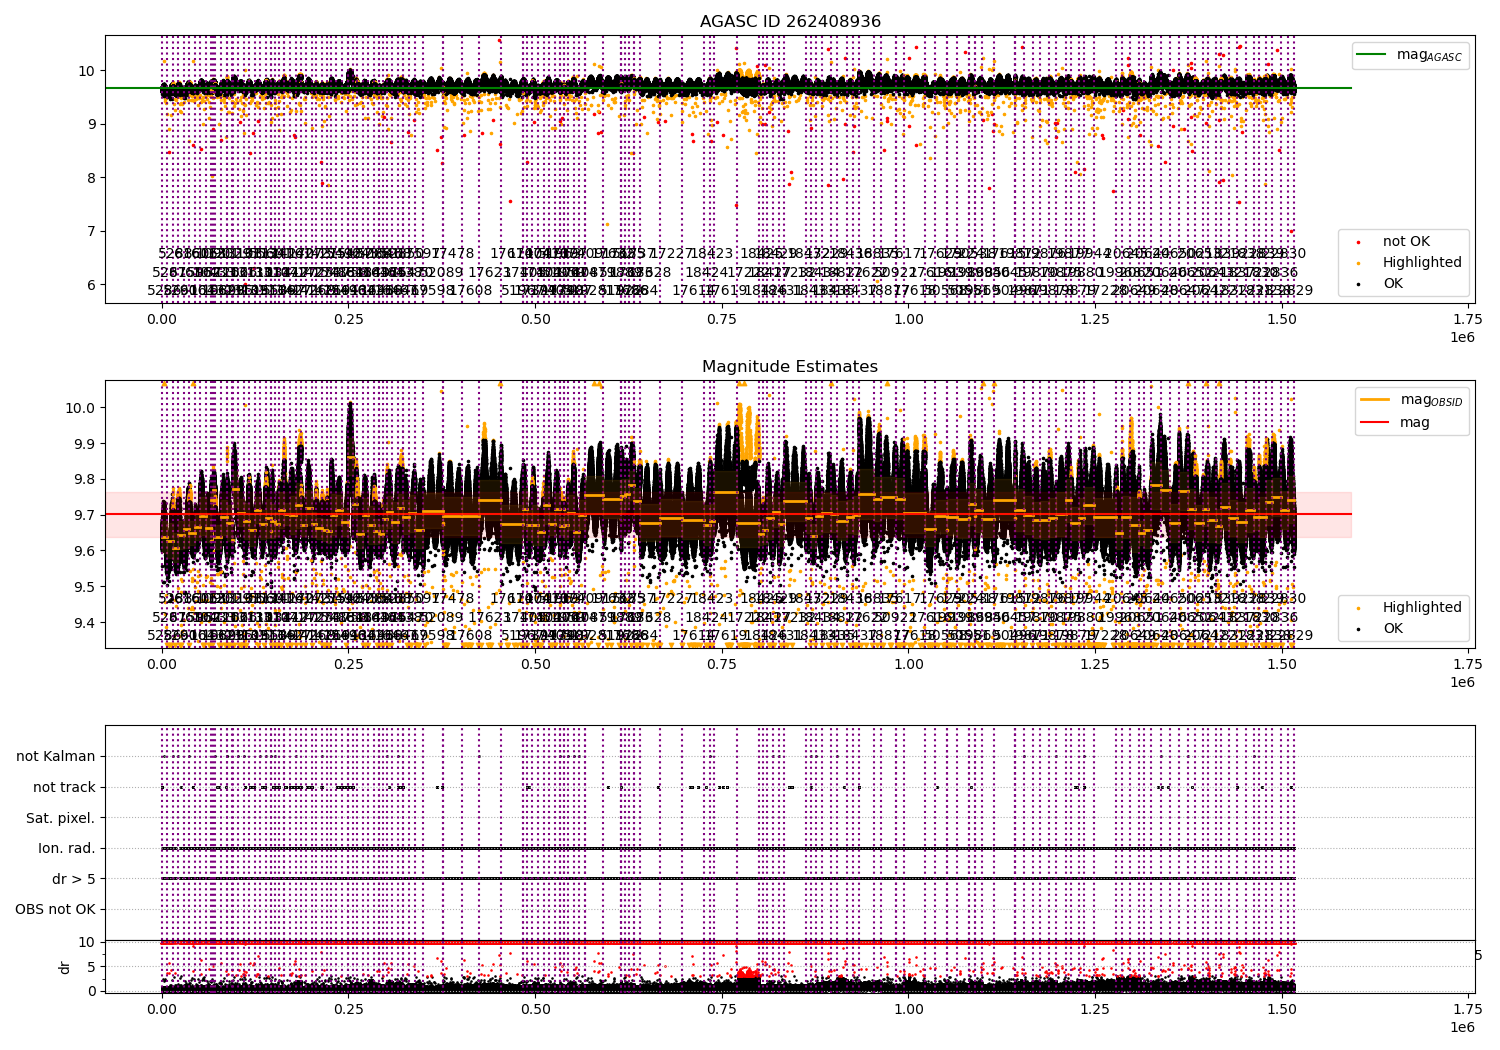The width and height of the screenshot is (1500, 1050).
Task: Click OBSID label '17608' in the top plot
Action: coord(472,290)
